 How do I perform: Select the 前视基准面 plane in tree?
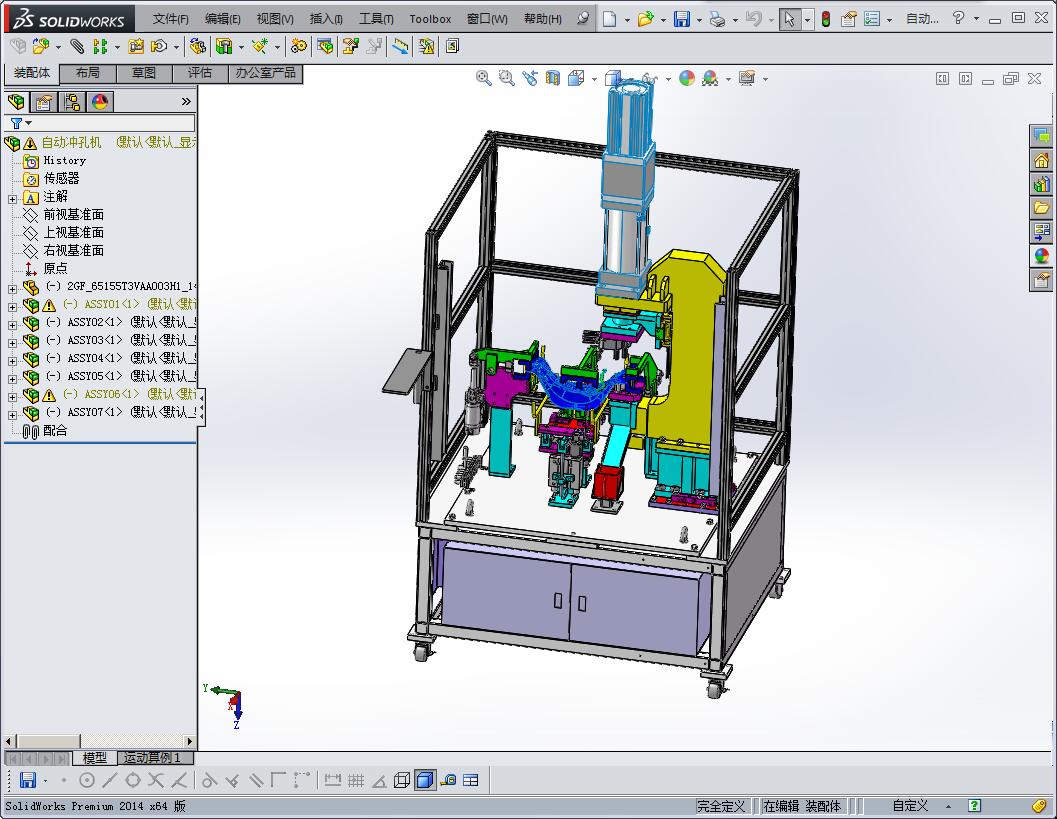[73, 215]
